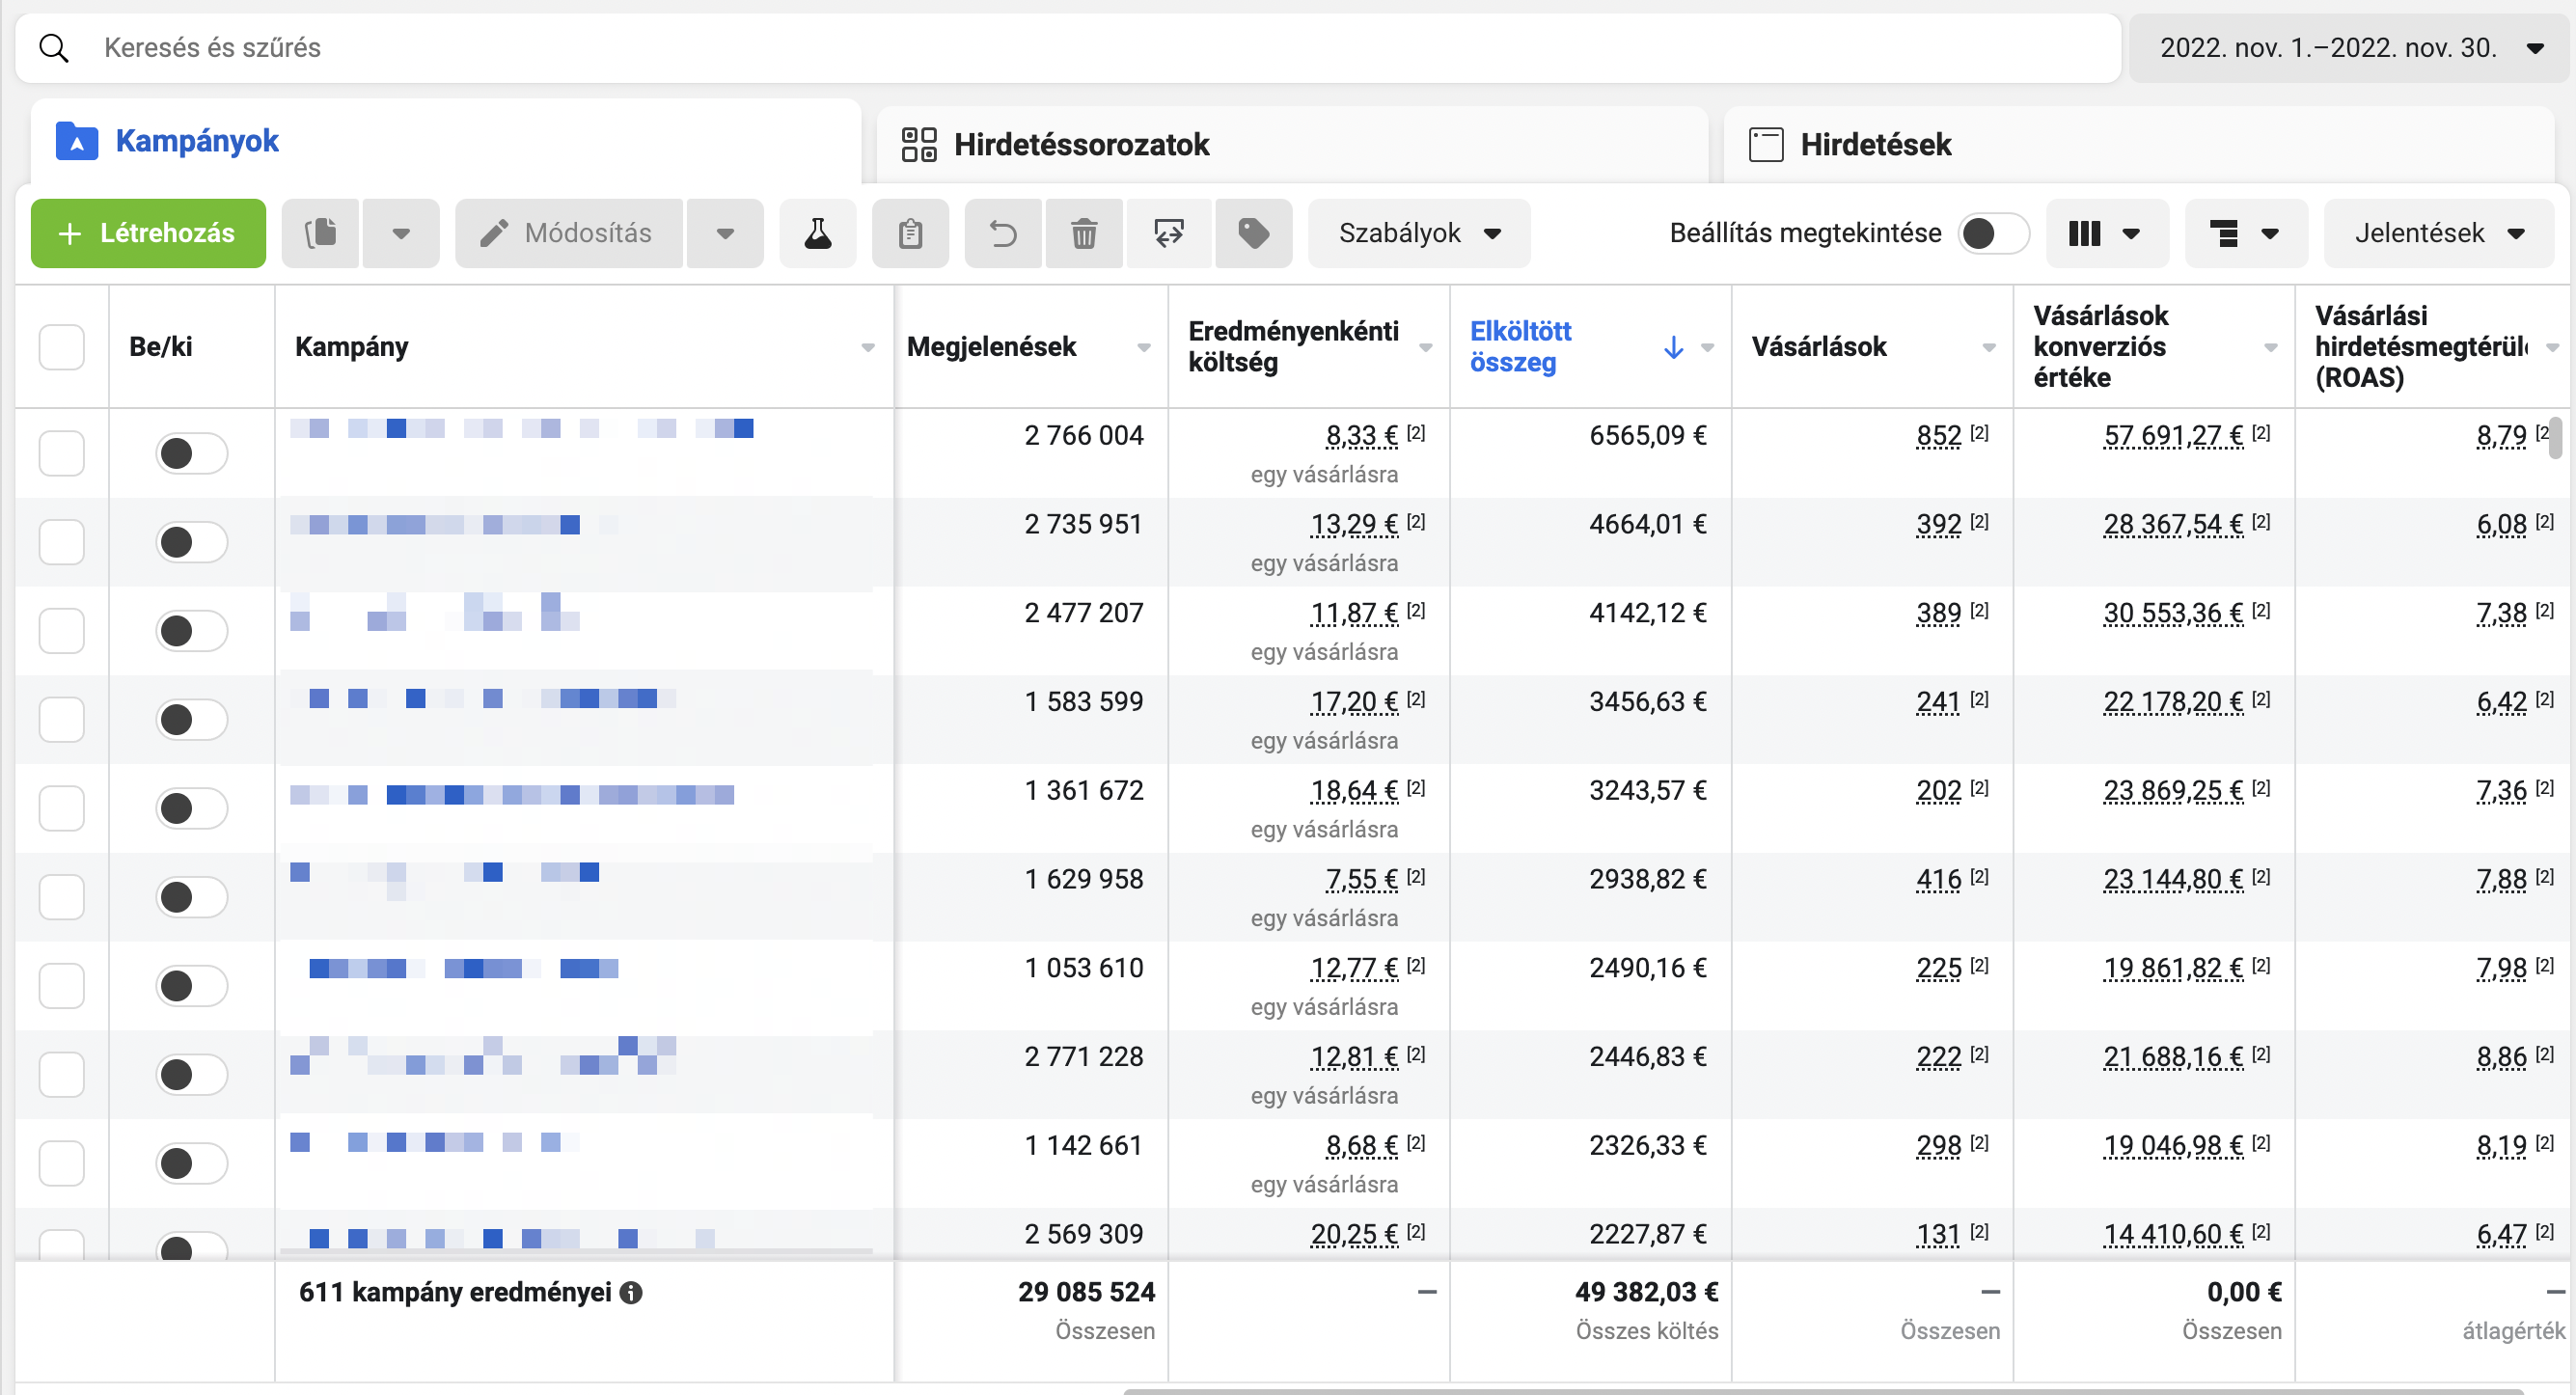This screenshot has width=2576, height=1395.
Task: Check the select-all checkbox in header
Action: coord(61,347)
